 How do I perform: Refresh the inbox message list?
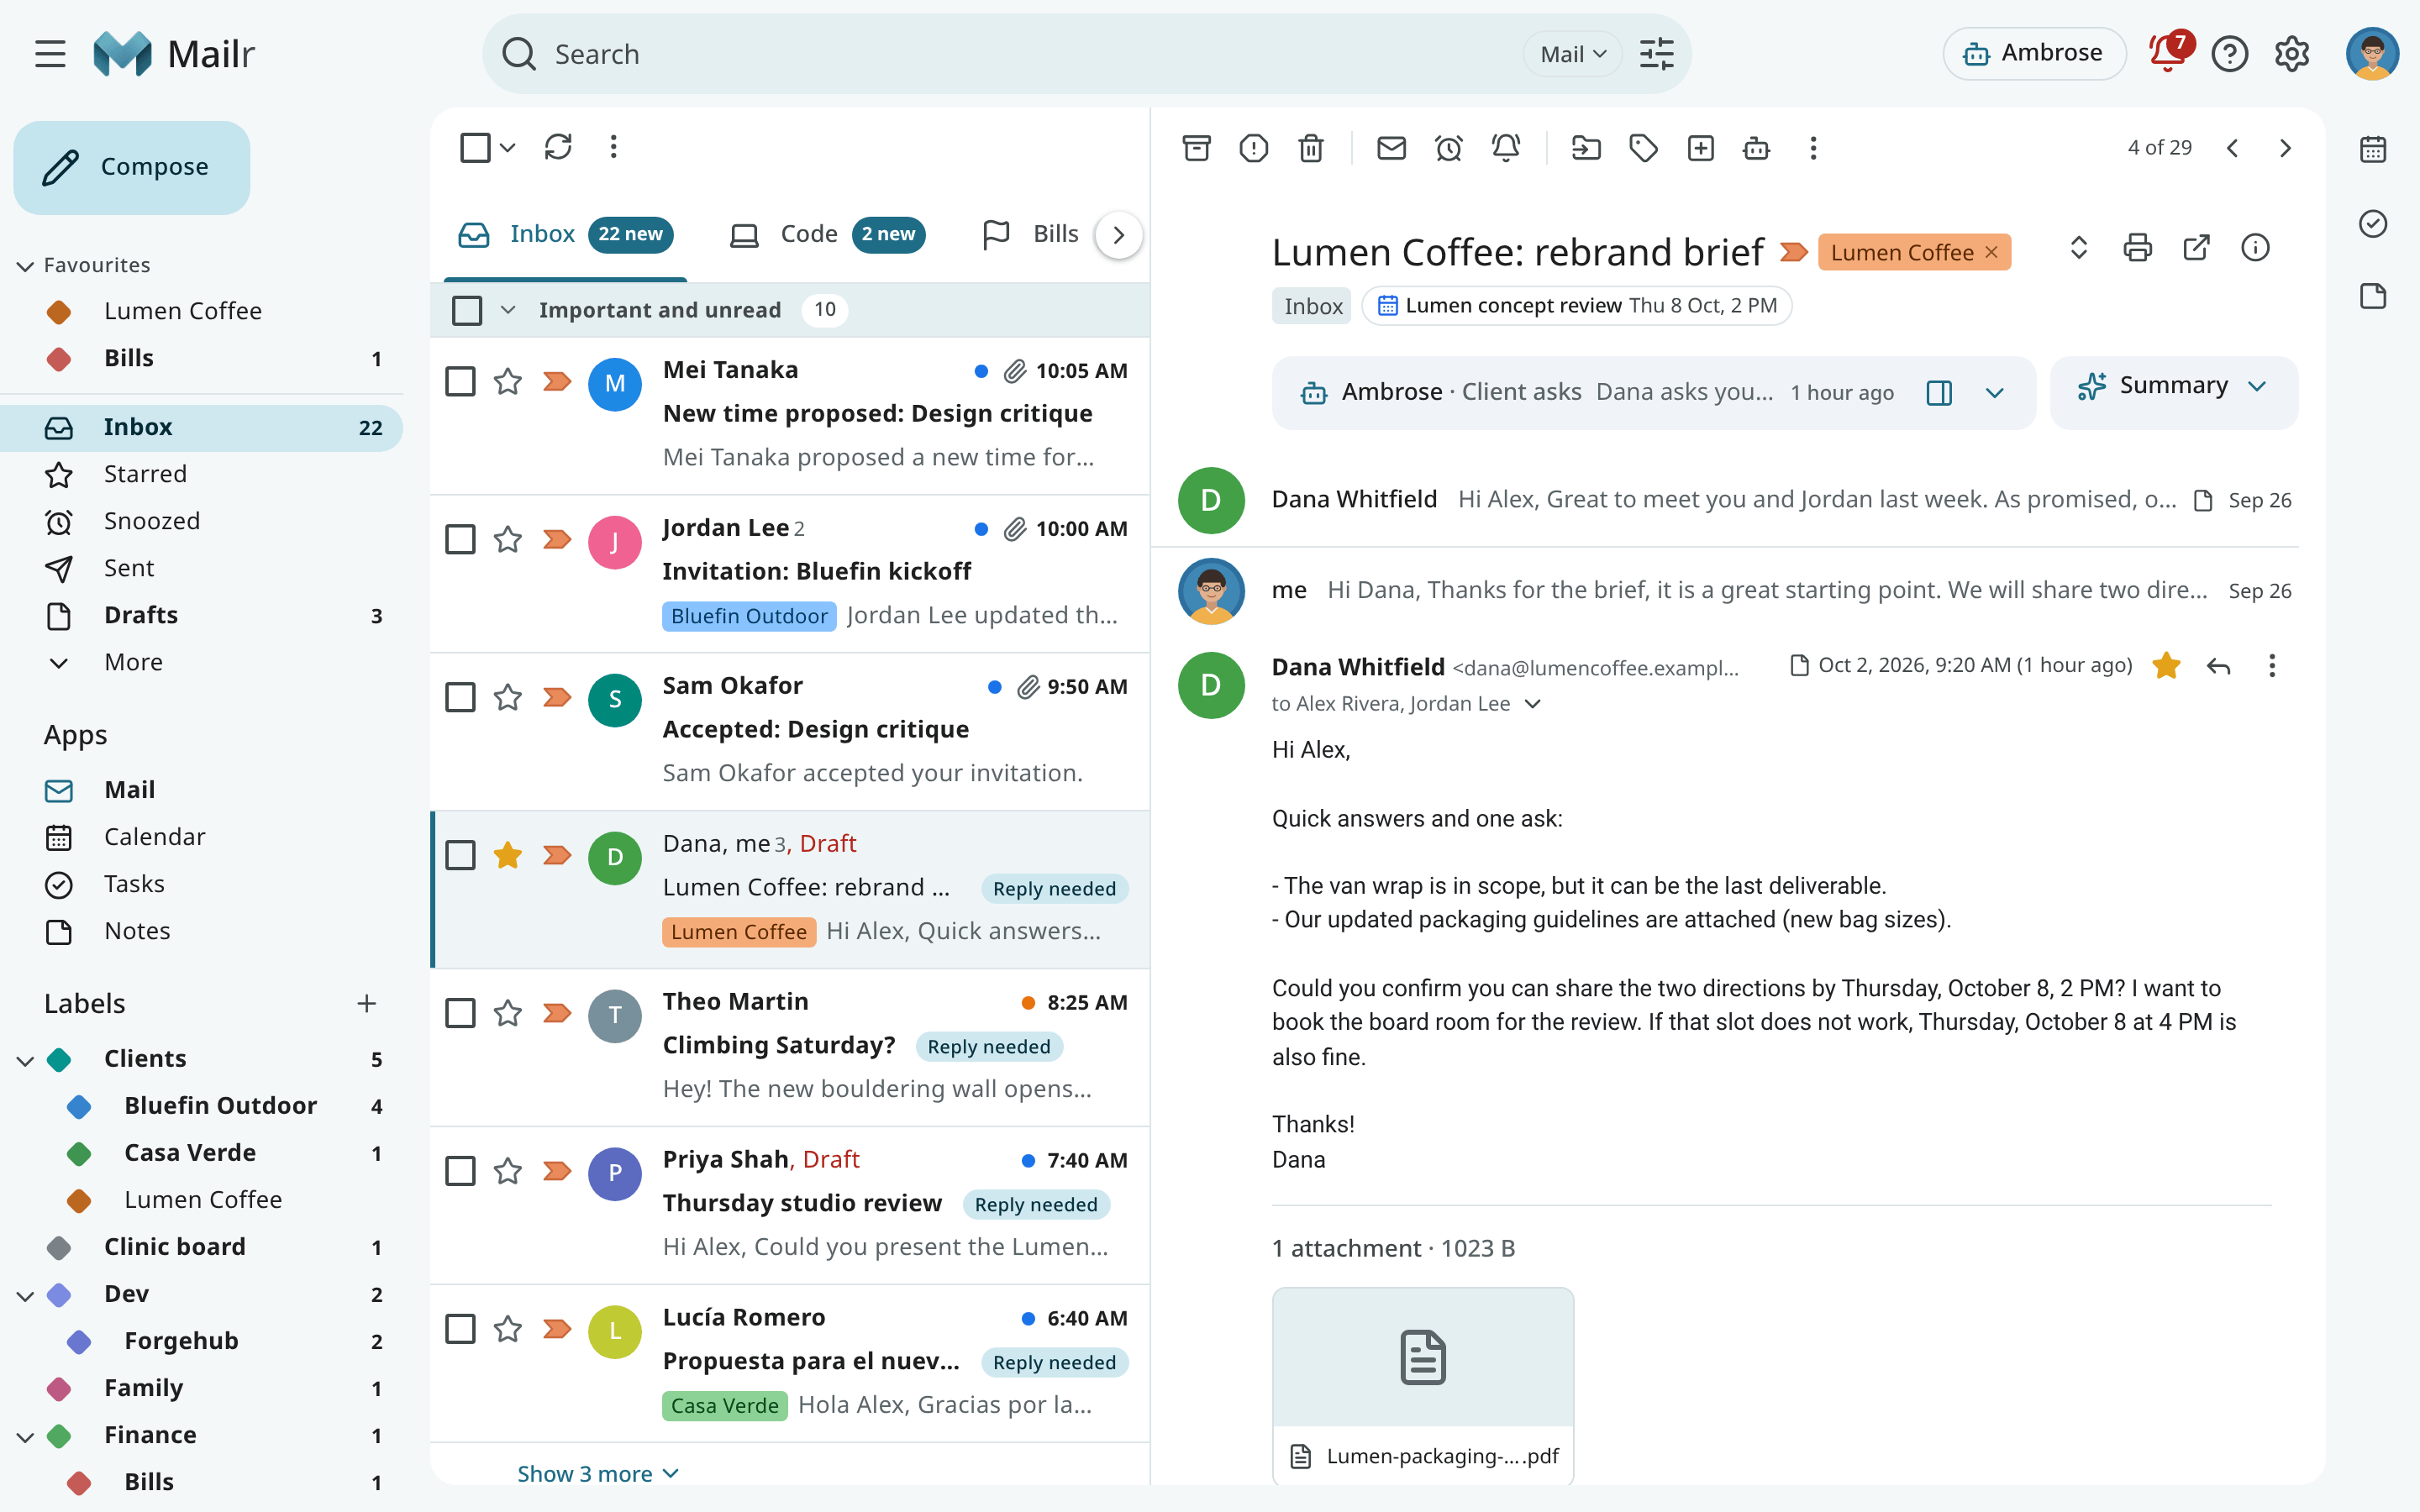click(557, 147)
